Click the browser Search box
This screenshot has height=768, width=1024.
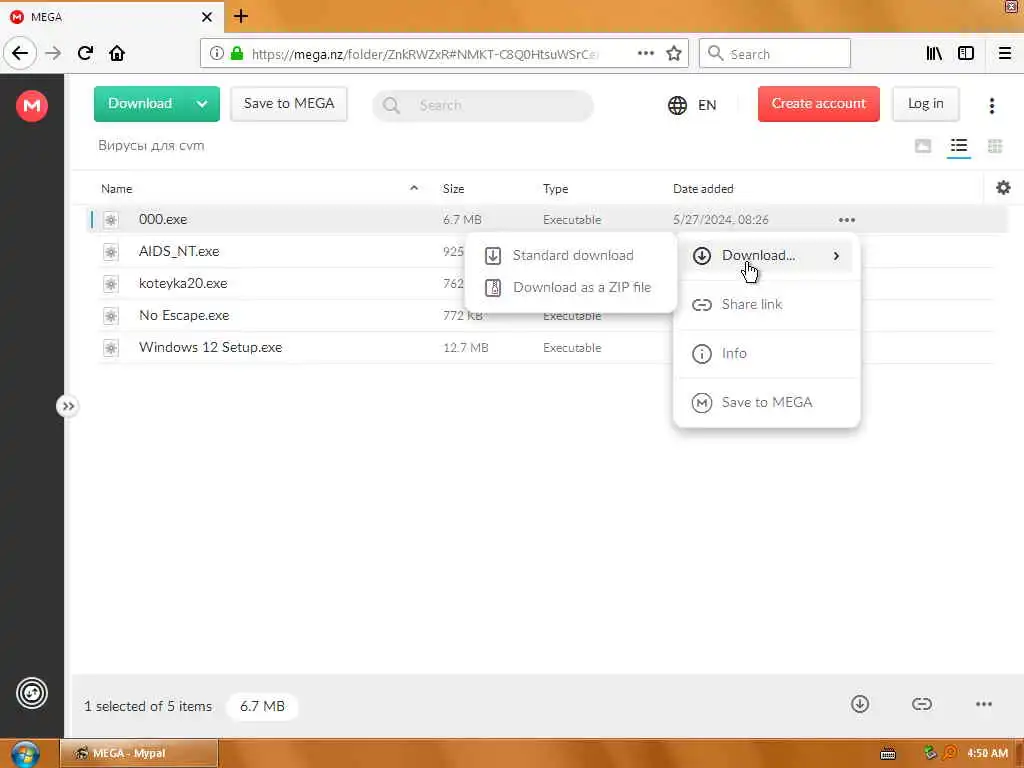click(775, 54)
